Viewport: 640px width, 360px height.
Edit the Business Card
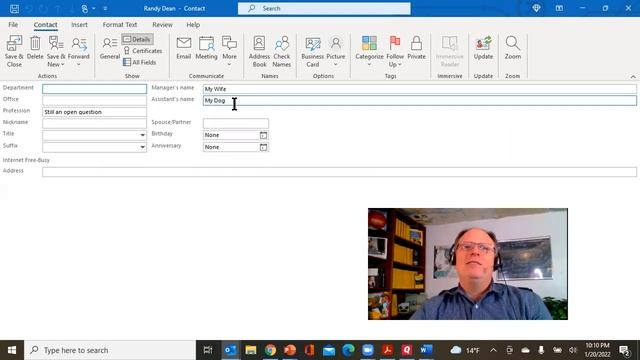click(x=313, y=51)
